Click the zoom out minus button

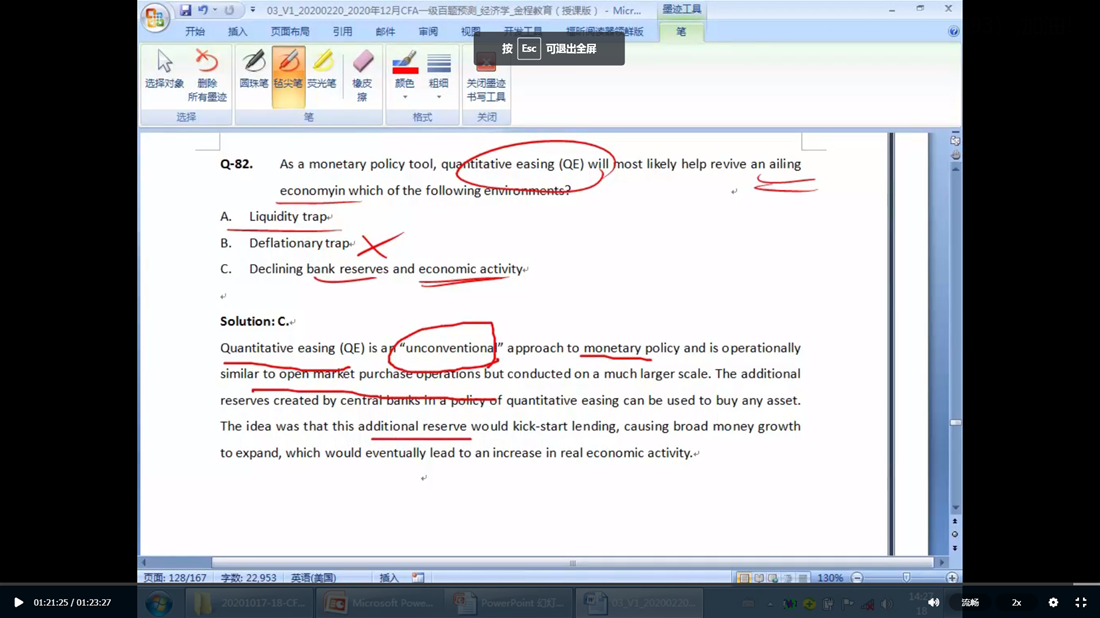coord(857,578)
